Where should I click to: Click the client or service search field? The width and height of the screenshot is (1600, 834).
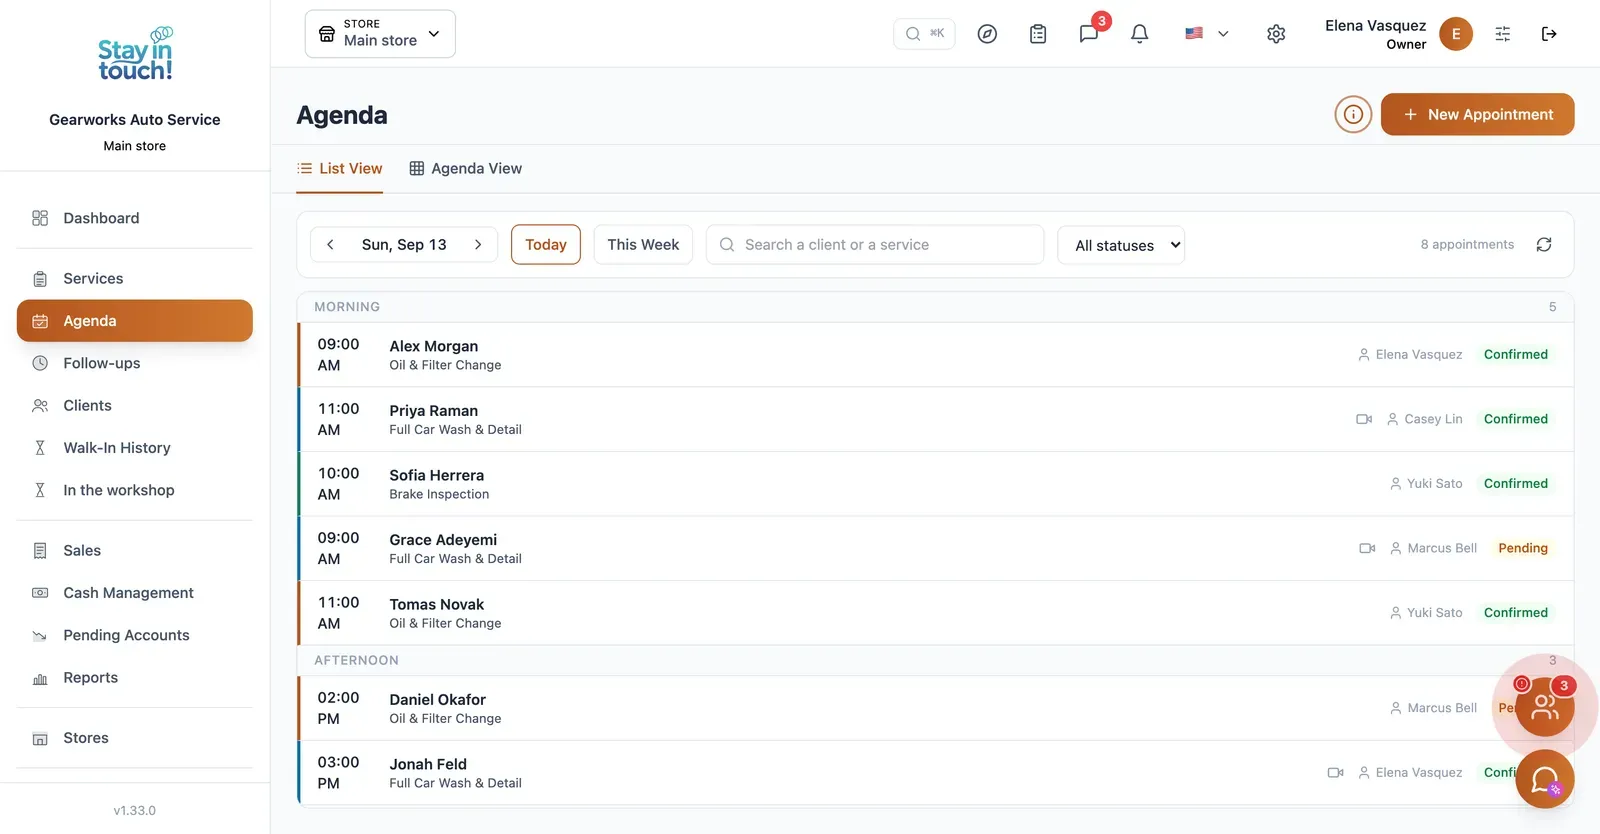(875, 245)
